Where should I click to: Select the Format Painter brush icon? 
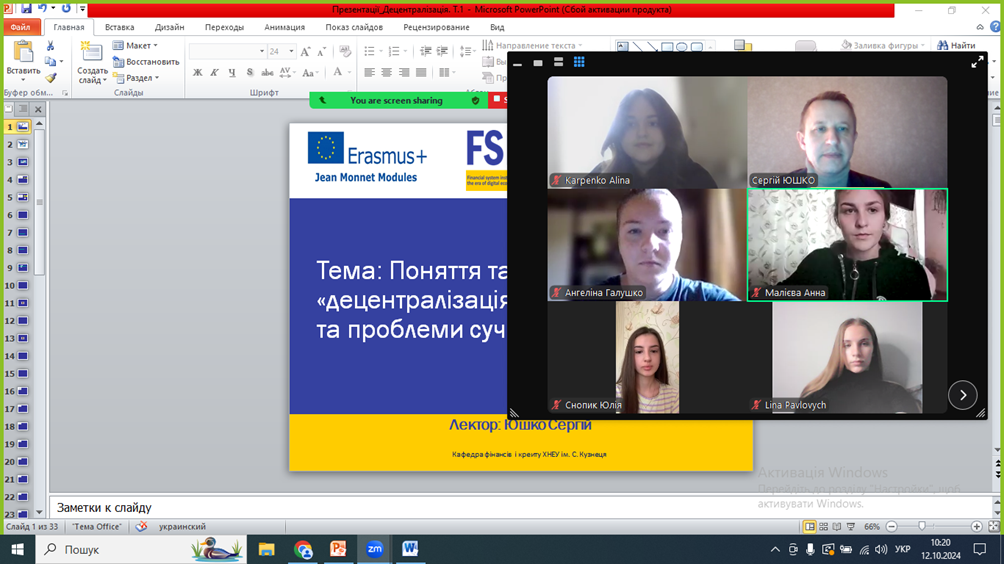[x=50, y=78]
